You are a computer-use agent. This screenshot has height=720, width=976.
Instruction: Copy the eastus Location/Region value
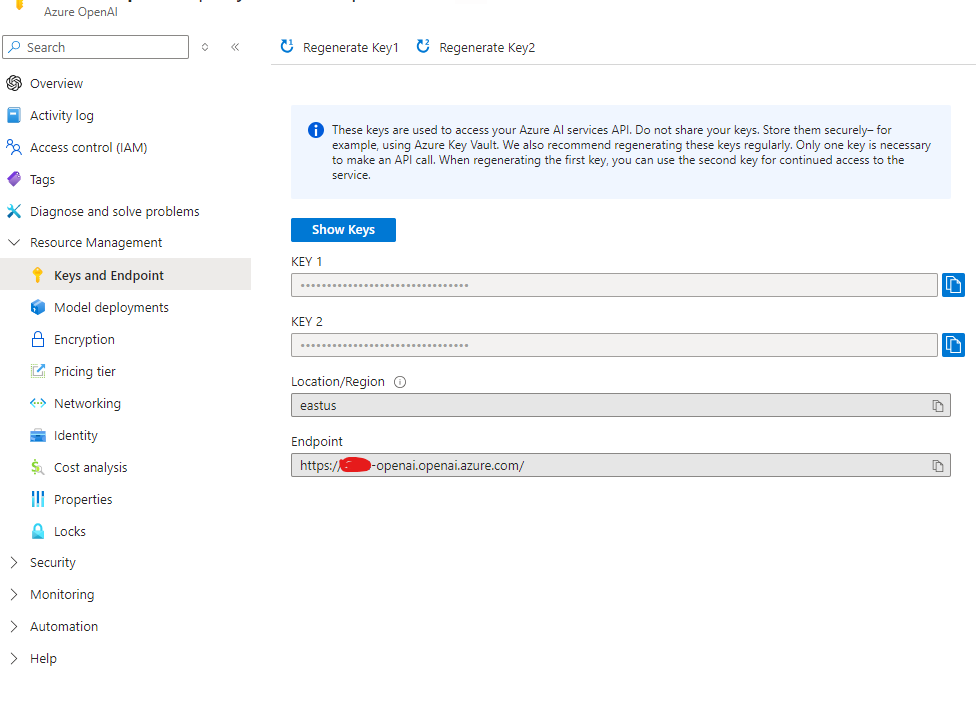[x=937, y=406]
